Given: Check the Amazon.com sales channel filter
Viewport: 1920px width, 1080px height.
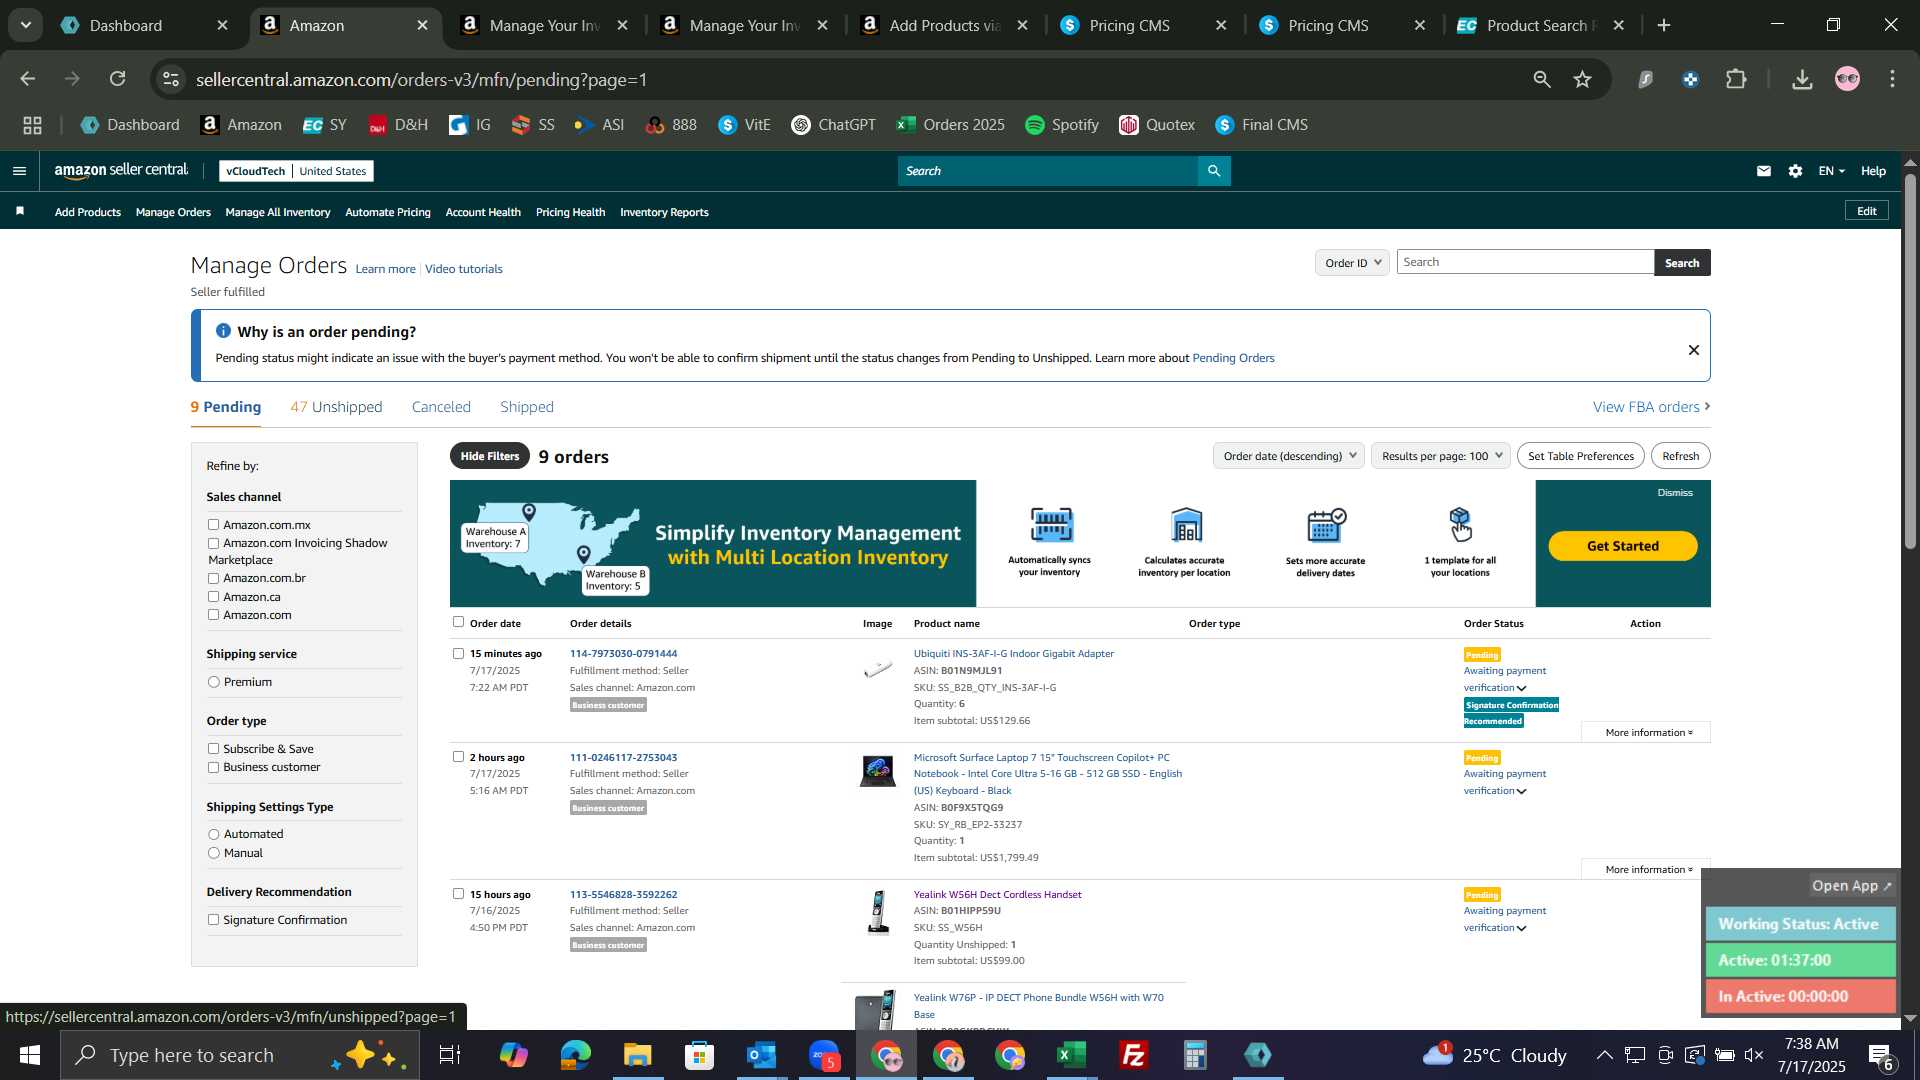Looking at the screenshot, I should click(x=213, y=615).
